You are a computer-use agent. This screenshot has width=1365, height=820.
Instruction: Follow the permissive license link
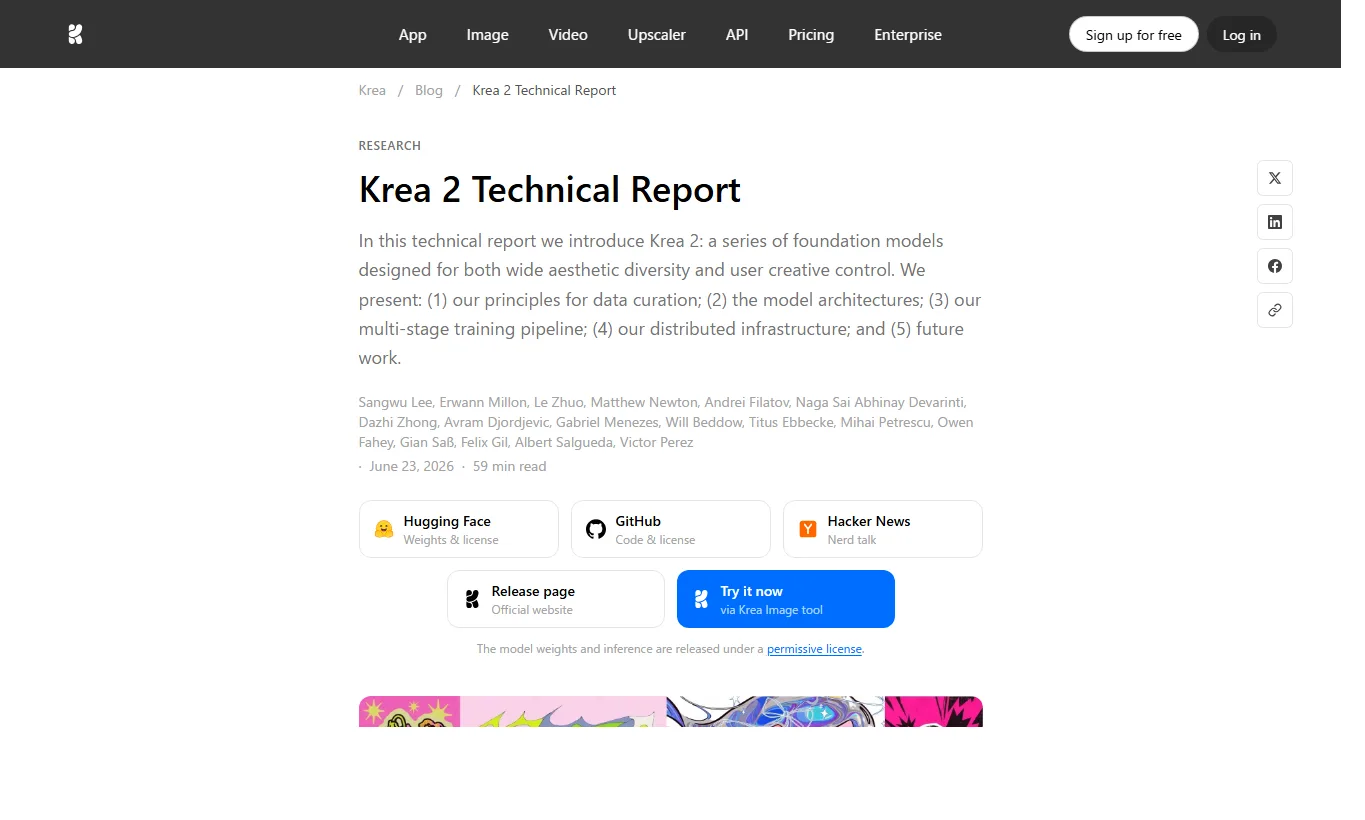(814, 649)
